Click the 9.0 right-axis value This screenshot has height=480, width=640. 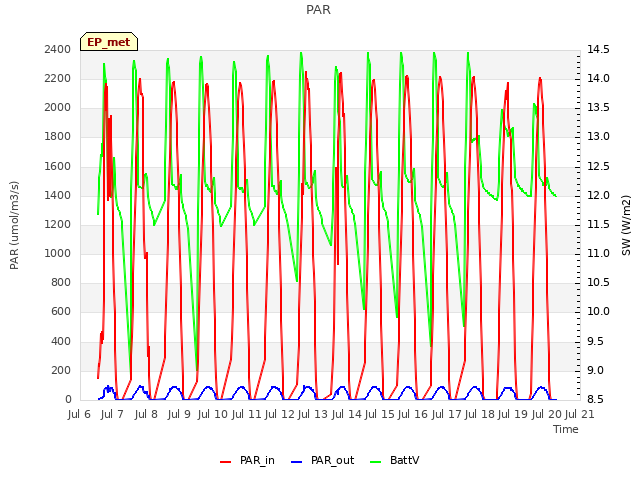point(595,371)
